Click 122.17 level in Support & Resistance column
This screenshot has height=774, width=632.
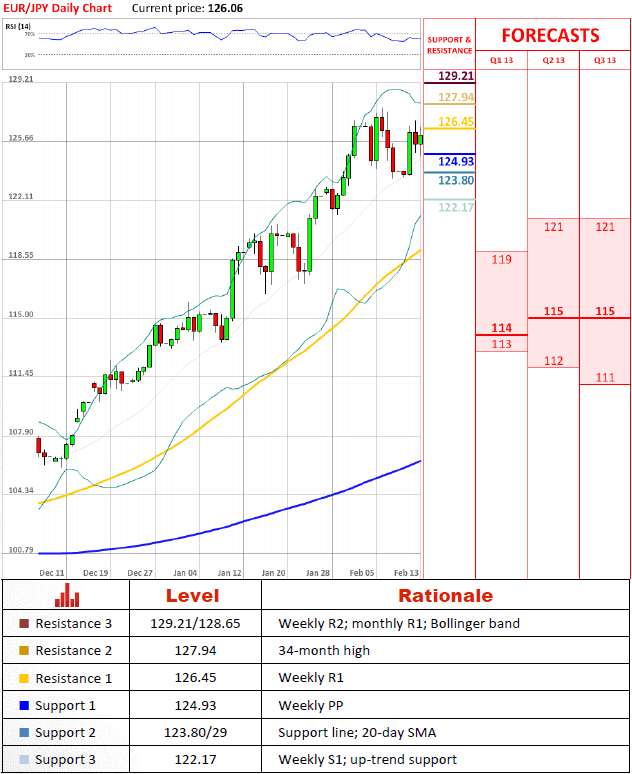tap(456, 207)
